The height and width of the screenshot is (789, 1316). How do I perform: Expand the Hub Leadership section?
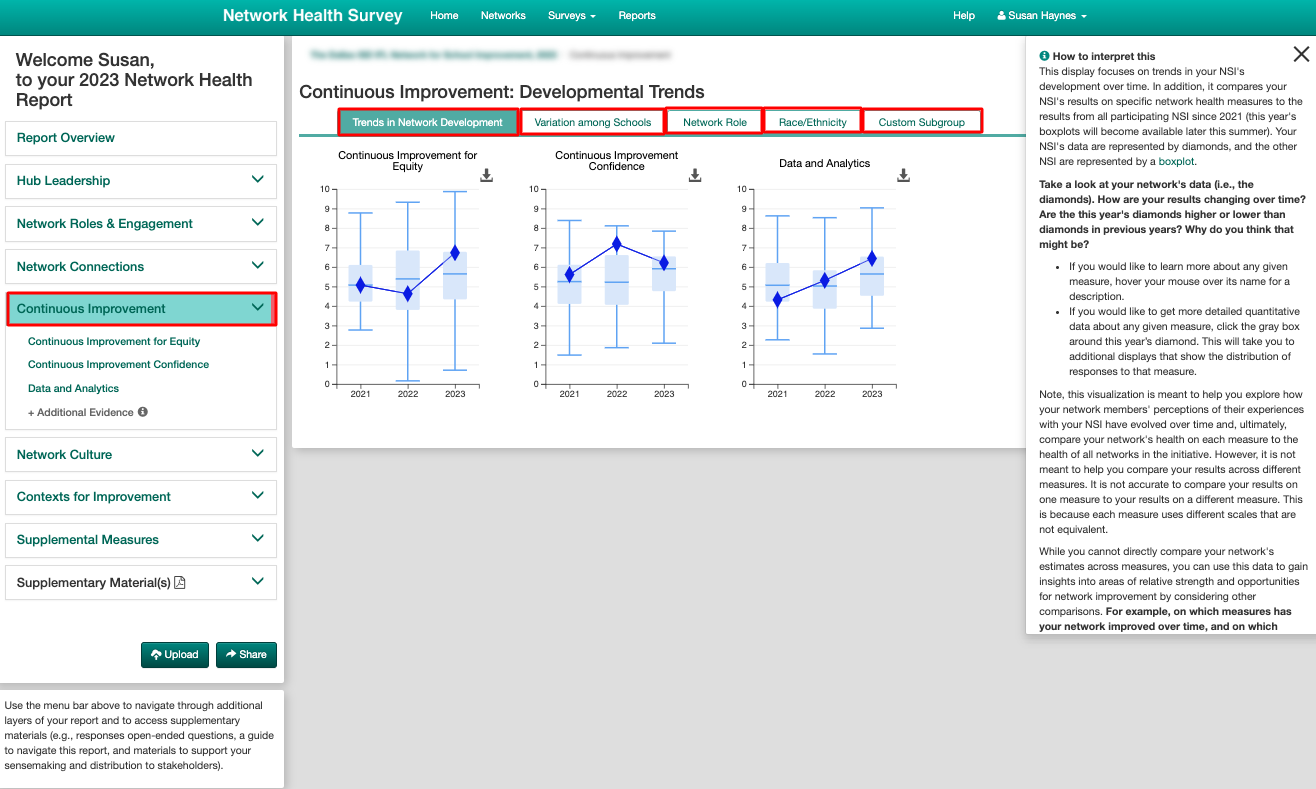pos(140,181)
